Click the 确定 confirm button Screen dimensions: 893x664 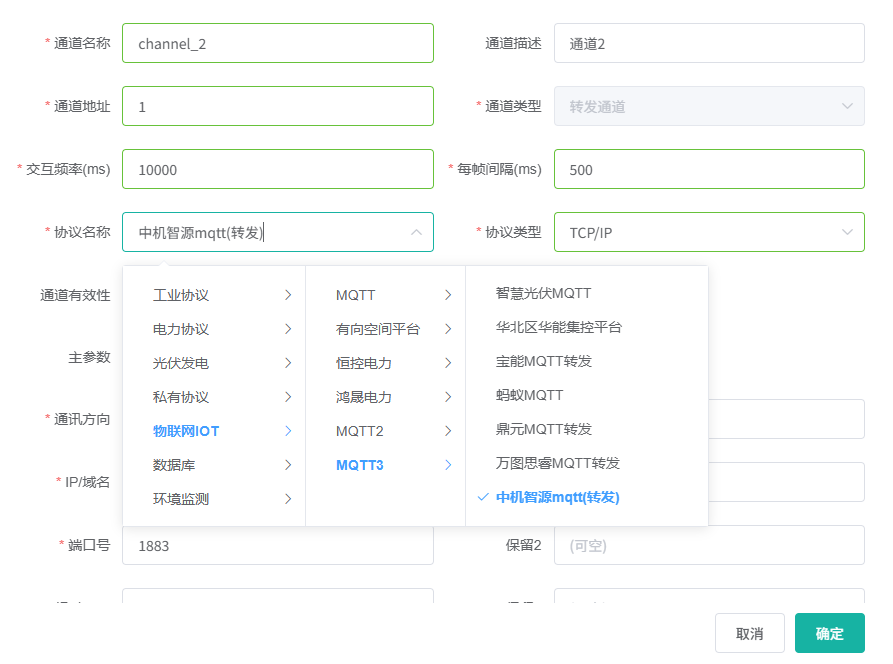pyautogui.click(x=829, y=634)
